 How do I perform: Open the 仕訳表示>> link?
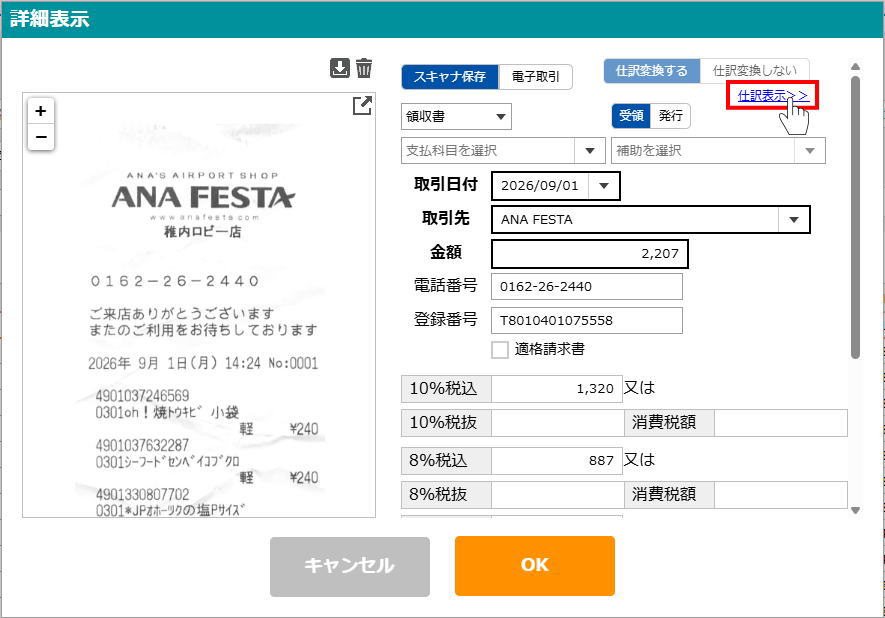click(x=771, y=95)
